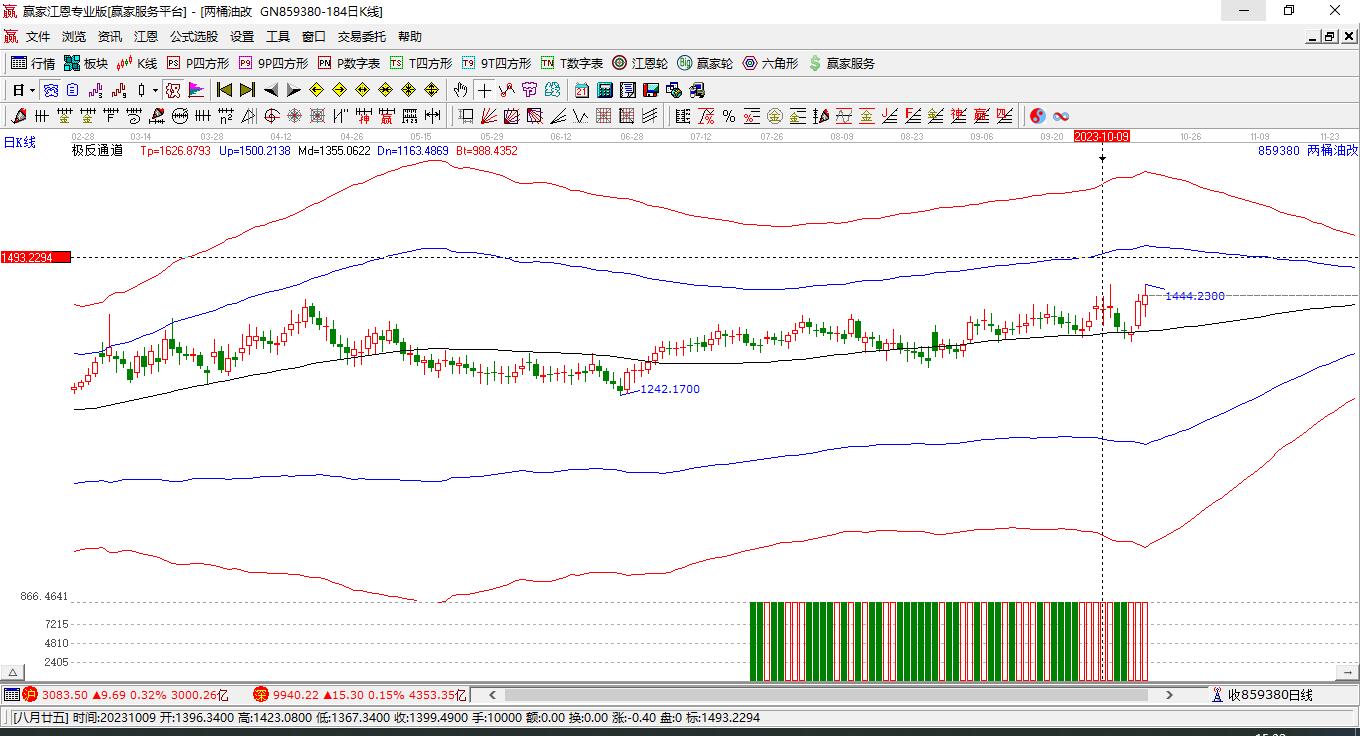The height and width of the screenshot is (736, 1360).
Task: Click the red spiral target icon
Action: coord(271,116)
